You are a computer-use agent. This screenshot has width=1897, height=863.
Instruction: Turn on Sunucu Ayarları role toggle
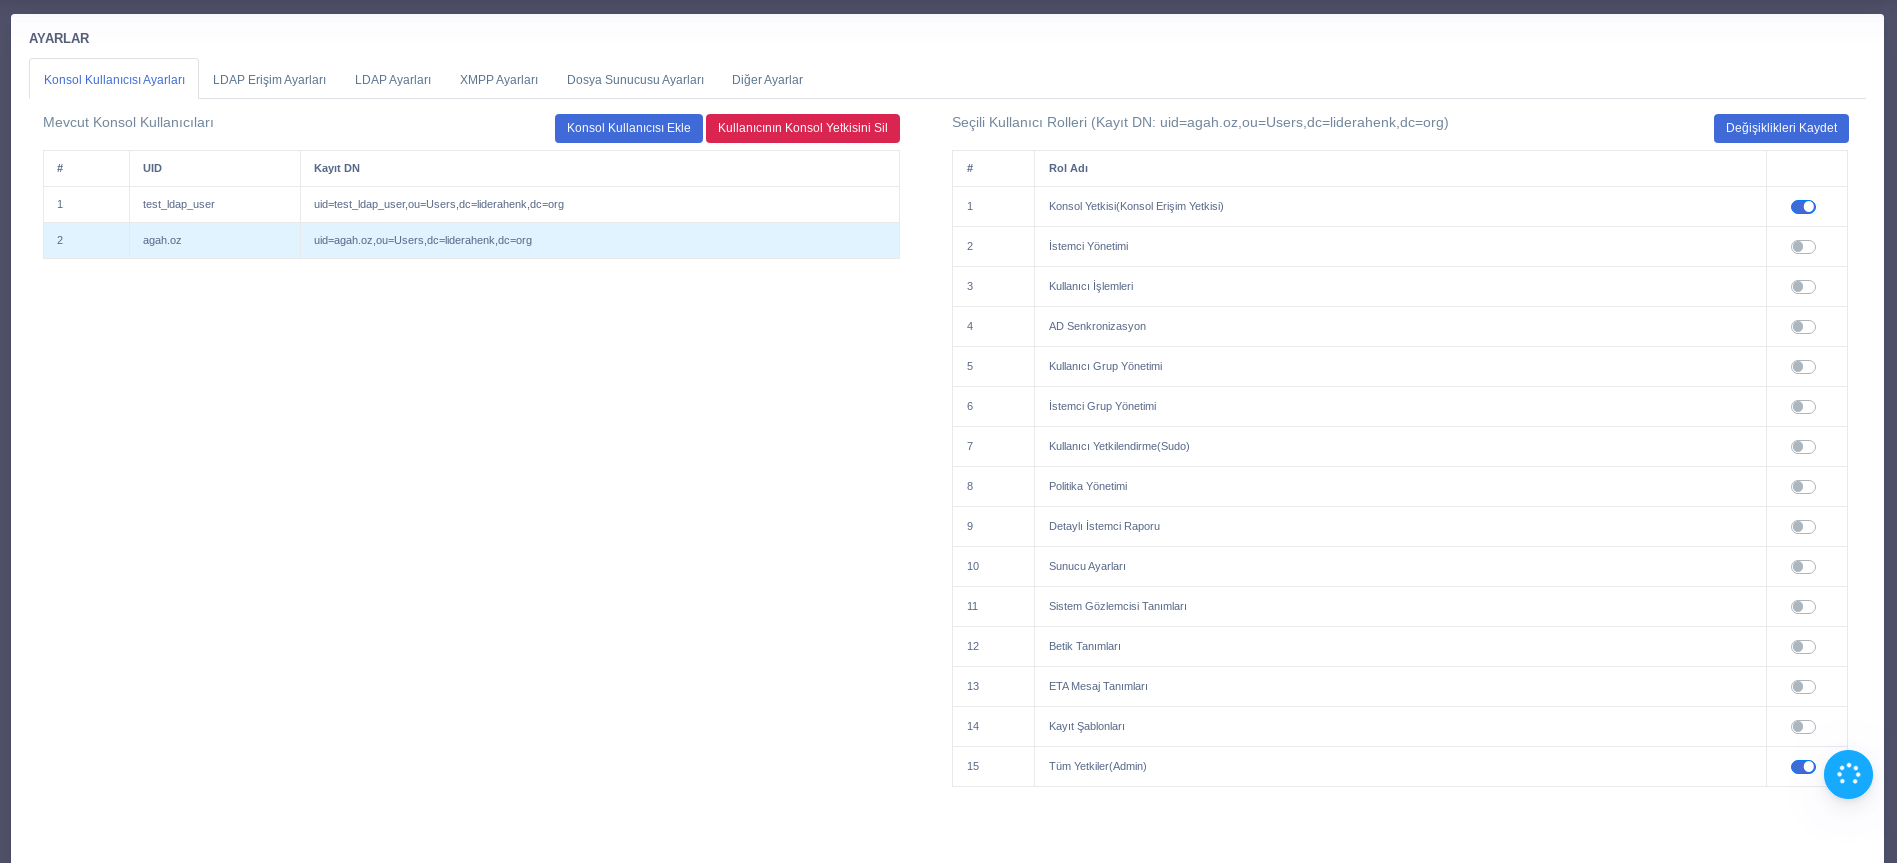1803,567
